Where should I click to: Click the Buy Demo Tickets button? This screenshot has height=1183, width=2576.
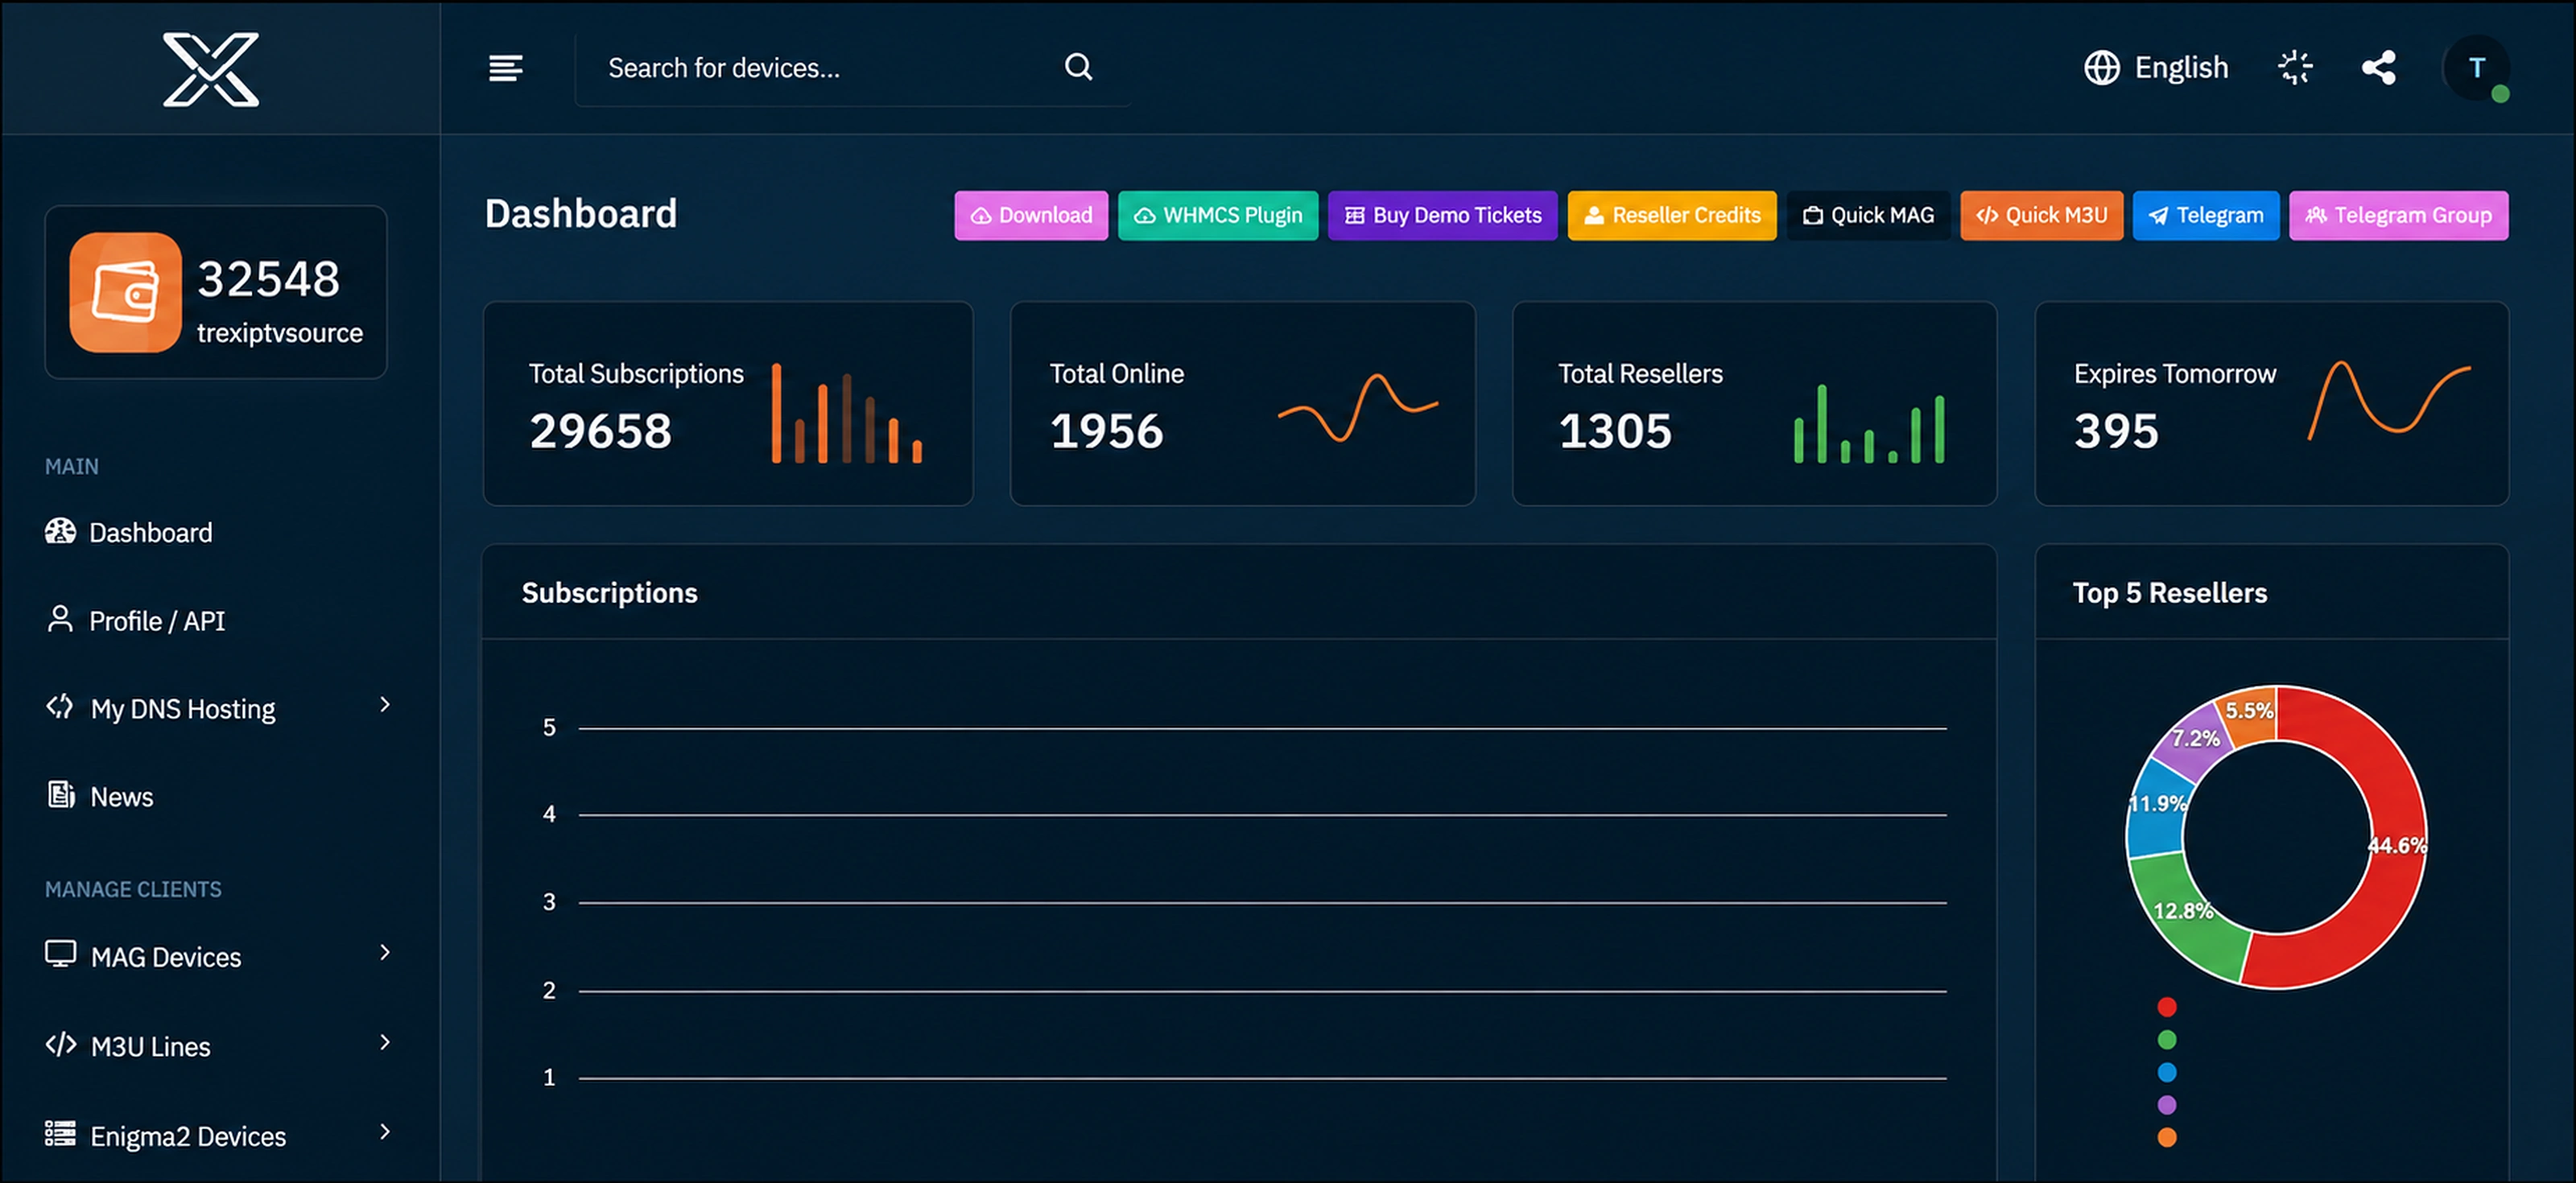tap(1442, 215)
